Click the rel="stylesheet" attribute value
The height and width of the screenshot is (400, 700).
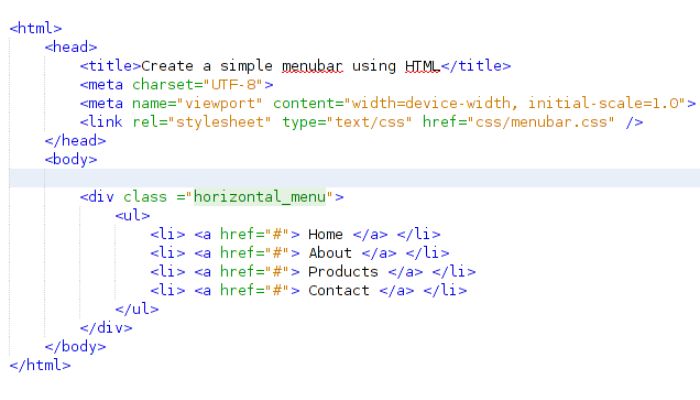219,122
